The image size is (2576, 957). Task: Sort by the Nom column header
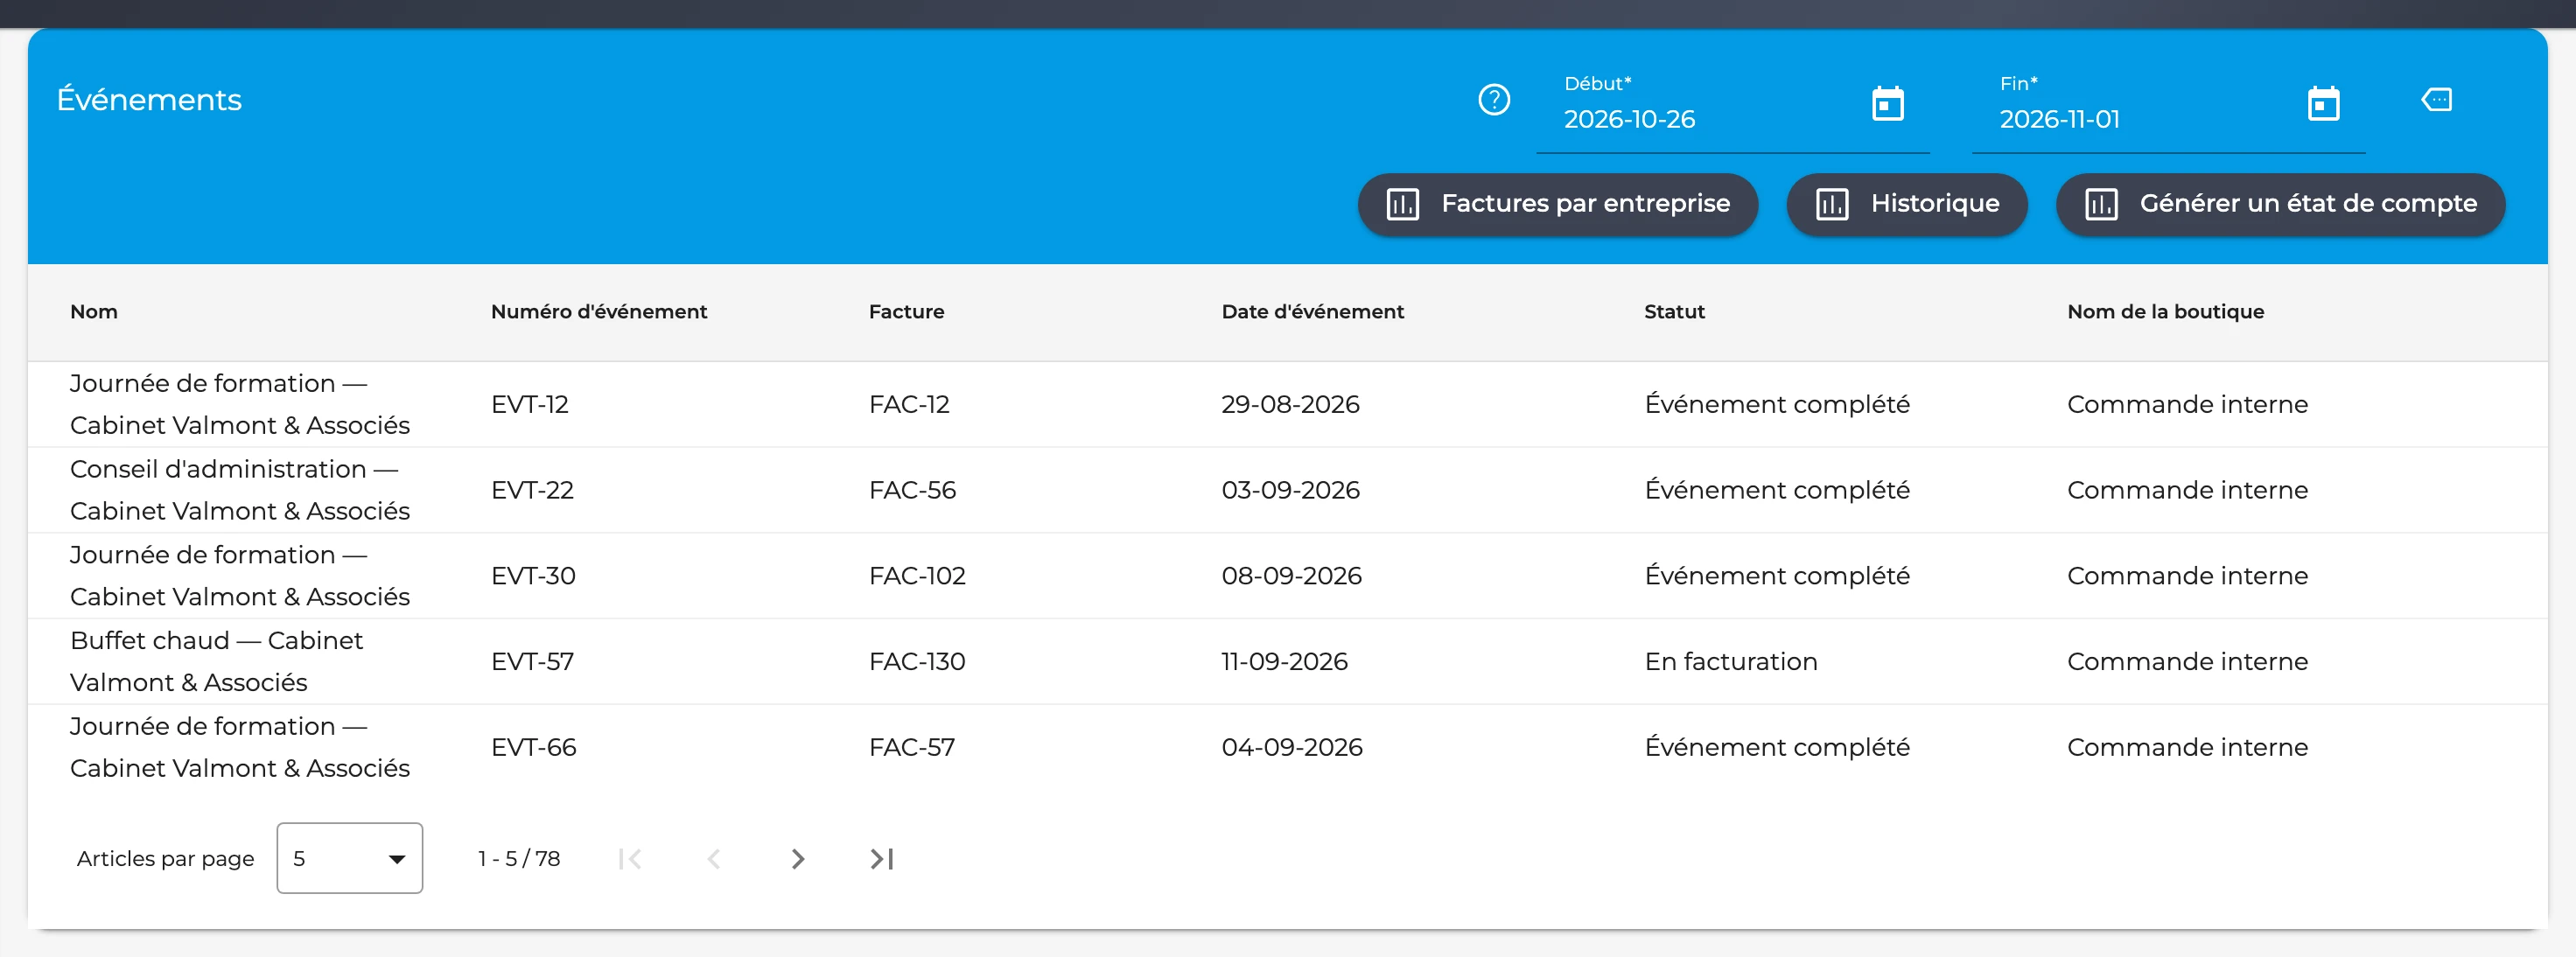94,312
